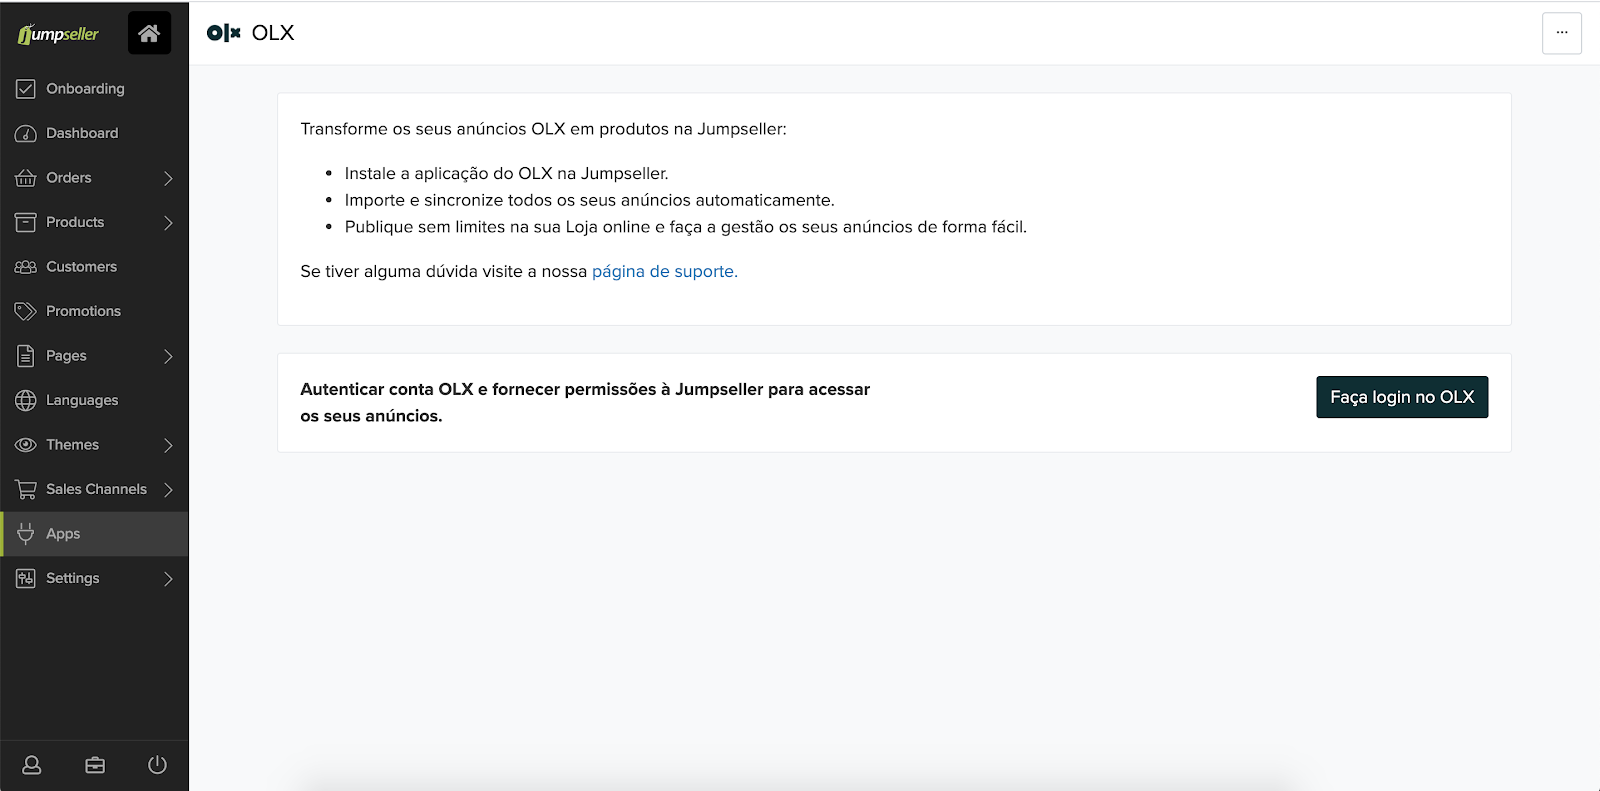Viewport: 1600px width, 791px height.
Task: Click 'Autenticar conta OLX' bold text
Action: point(585,402)
